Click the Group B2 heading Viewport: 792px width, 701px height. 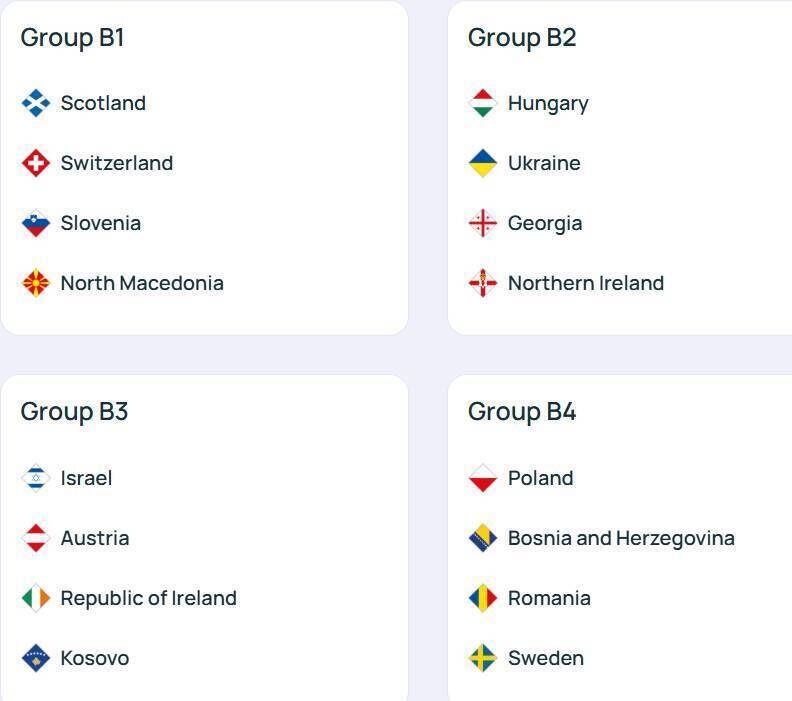[x=522, y=38]
